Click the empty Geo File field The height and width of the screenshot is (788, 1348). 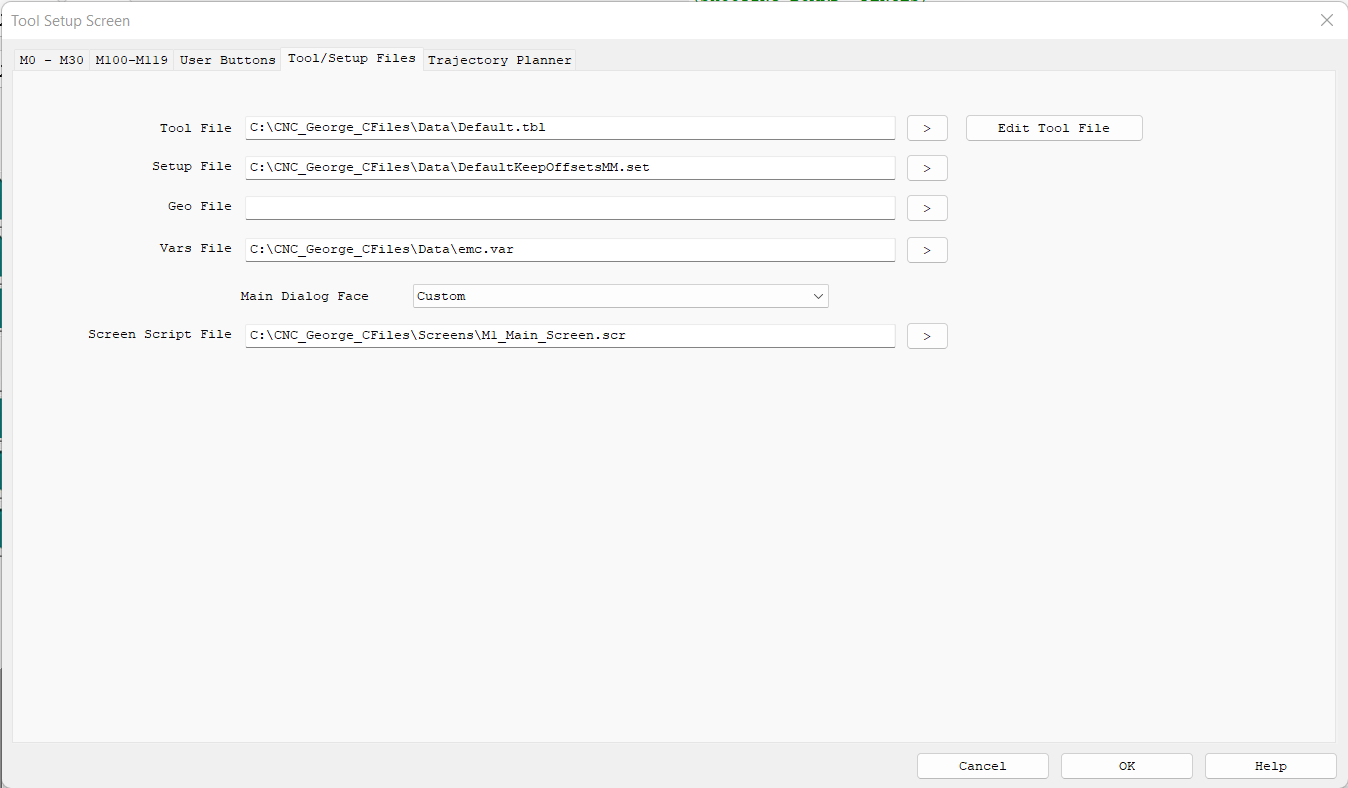(x=570, y=207)
